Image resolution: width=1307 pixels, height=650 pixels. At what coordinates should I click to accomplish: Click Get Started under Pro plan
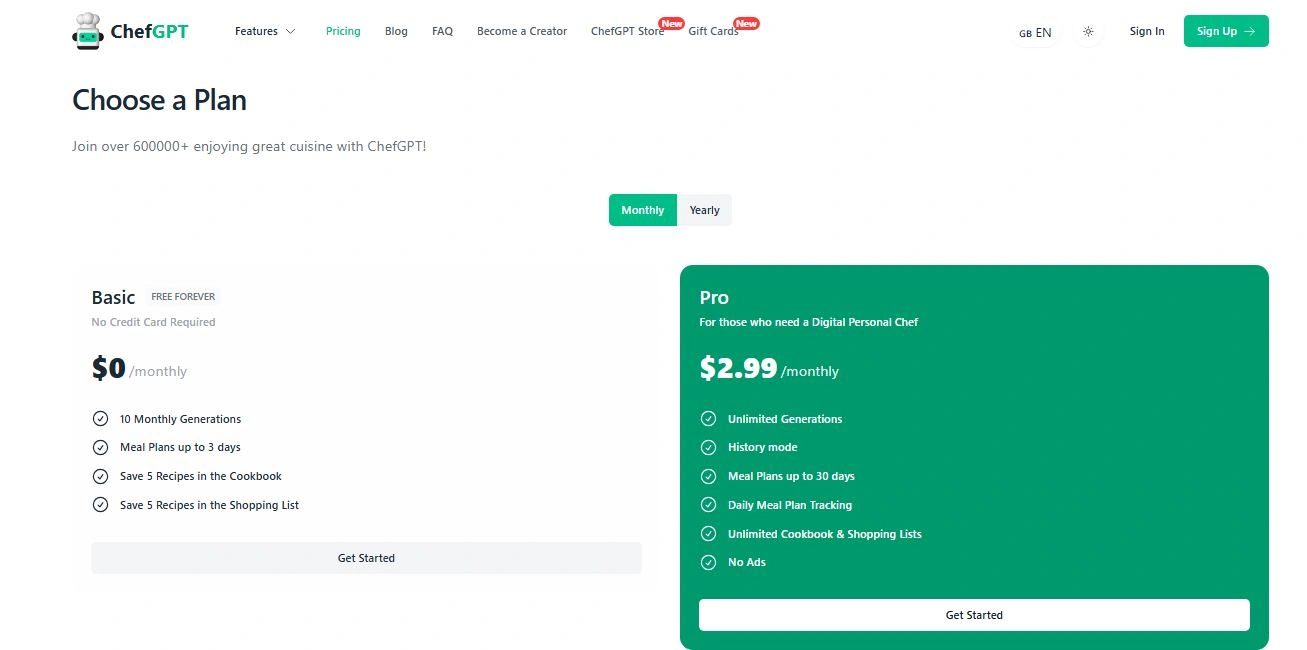[974, 615]
